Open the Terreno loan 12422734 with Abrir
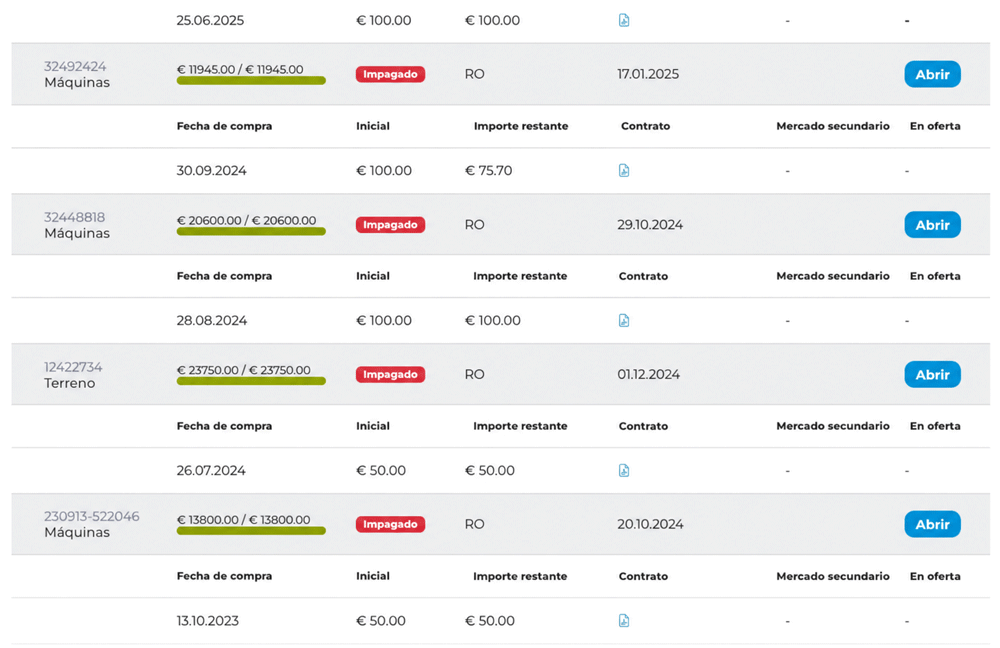 (x=932, y=374)
